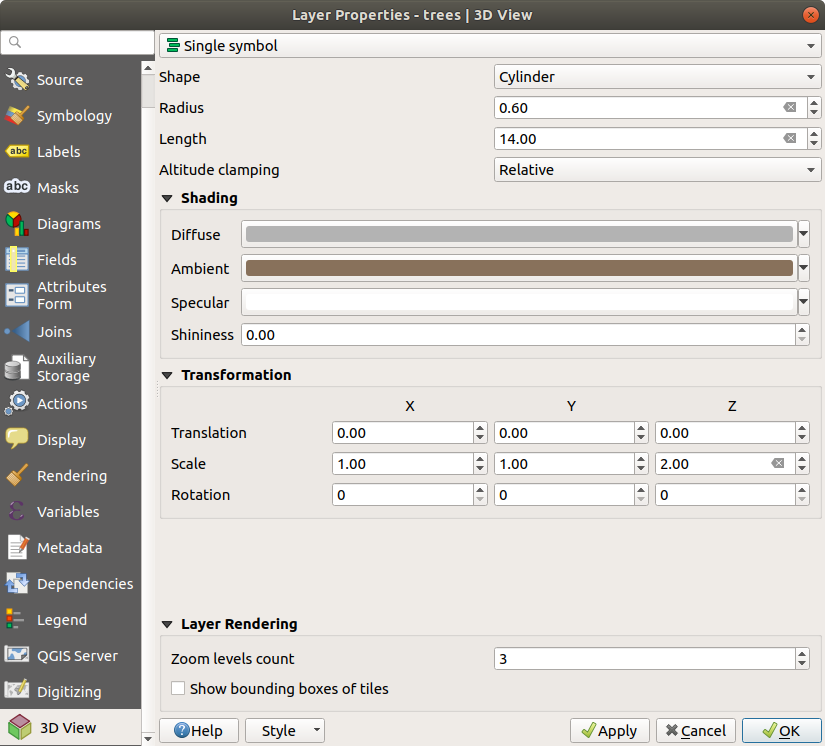Open the Source settings icon
Image resolution: width=825 pixels, height=746 pixels.
click(17, 80)
